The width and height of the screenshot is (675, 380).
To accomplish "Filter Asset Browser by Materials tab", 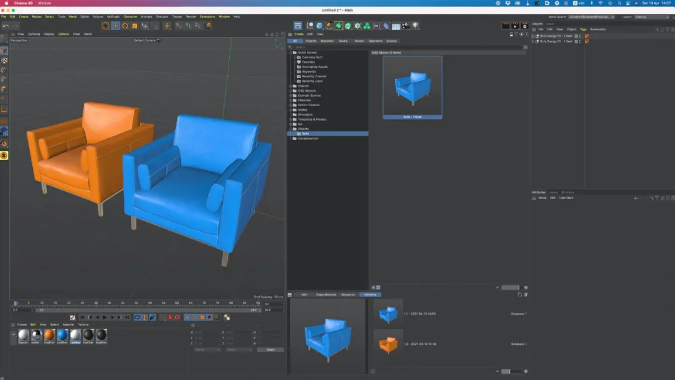I will [327, 41].
